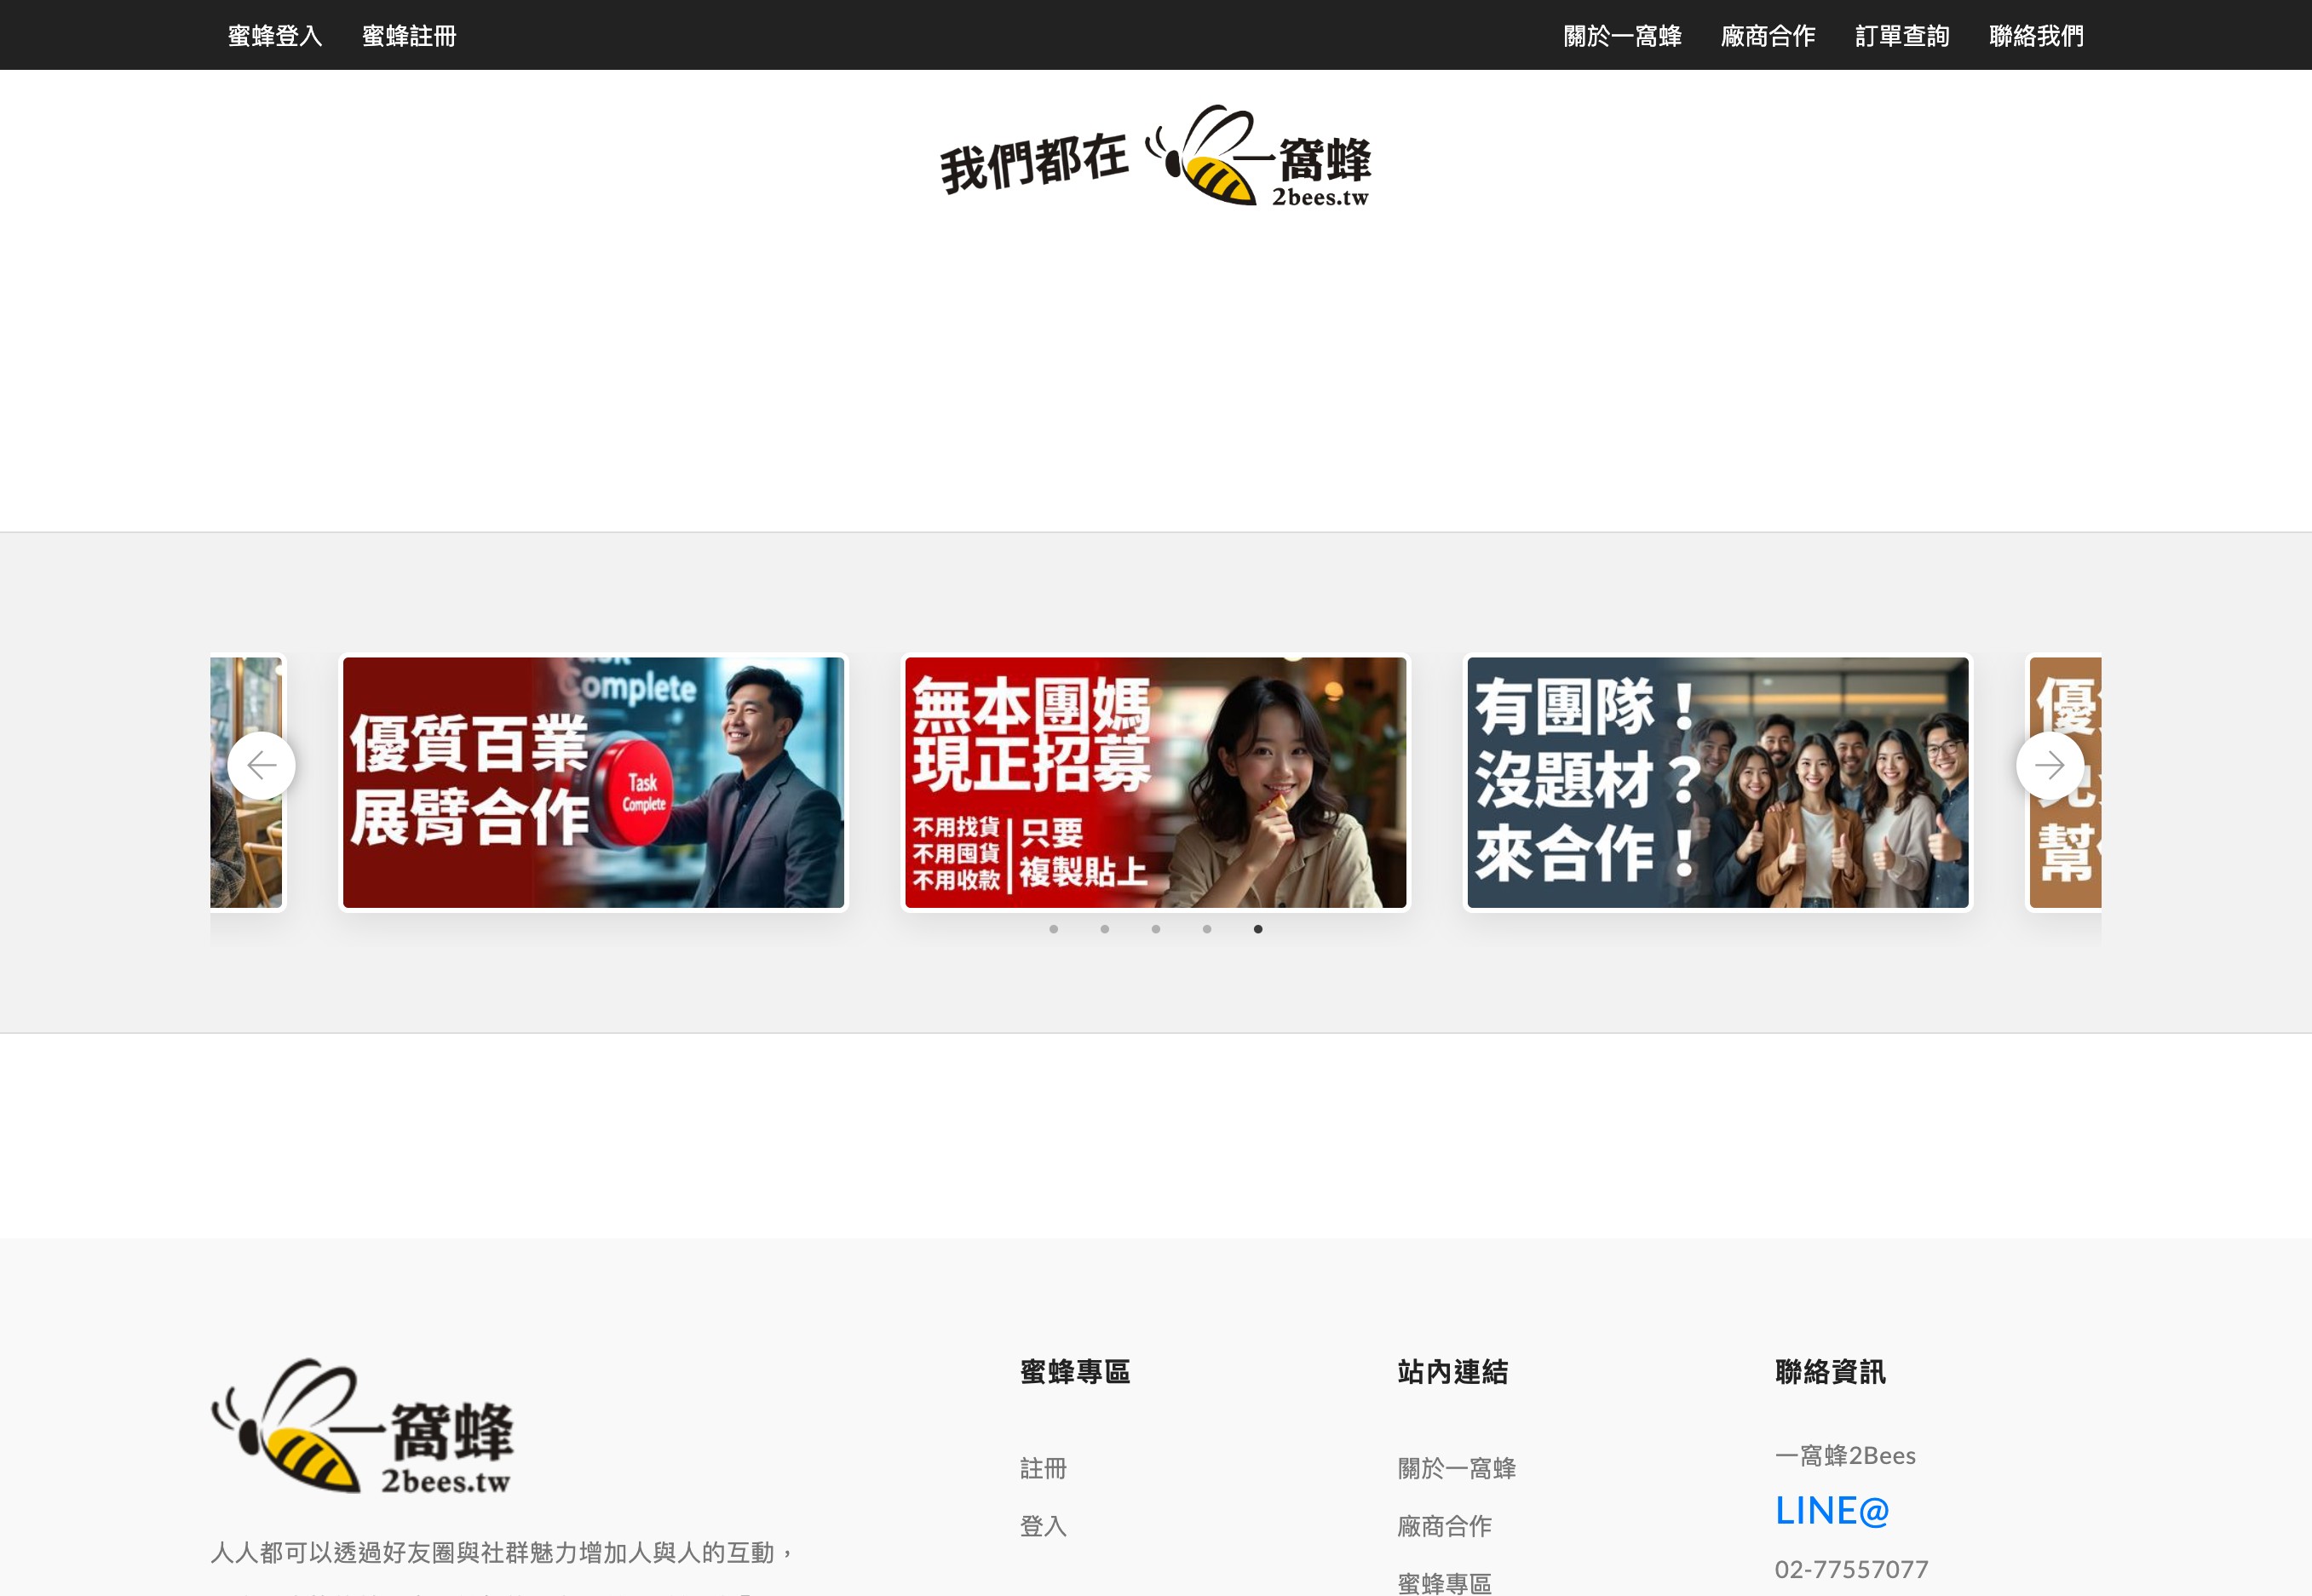
Task: Click 註冊 link under 蜜蜂專區
Action: point(1043,1468)
